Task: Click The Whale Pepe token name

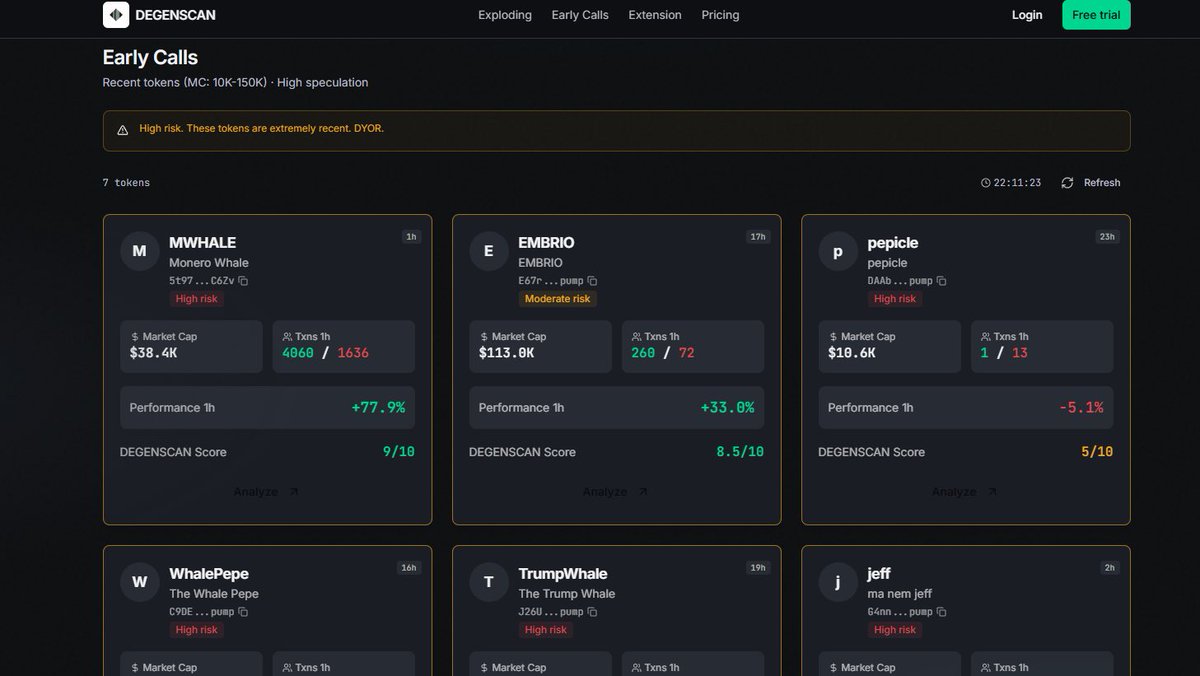Action: click(214, 594)
